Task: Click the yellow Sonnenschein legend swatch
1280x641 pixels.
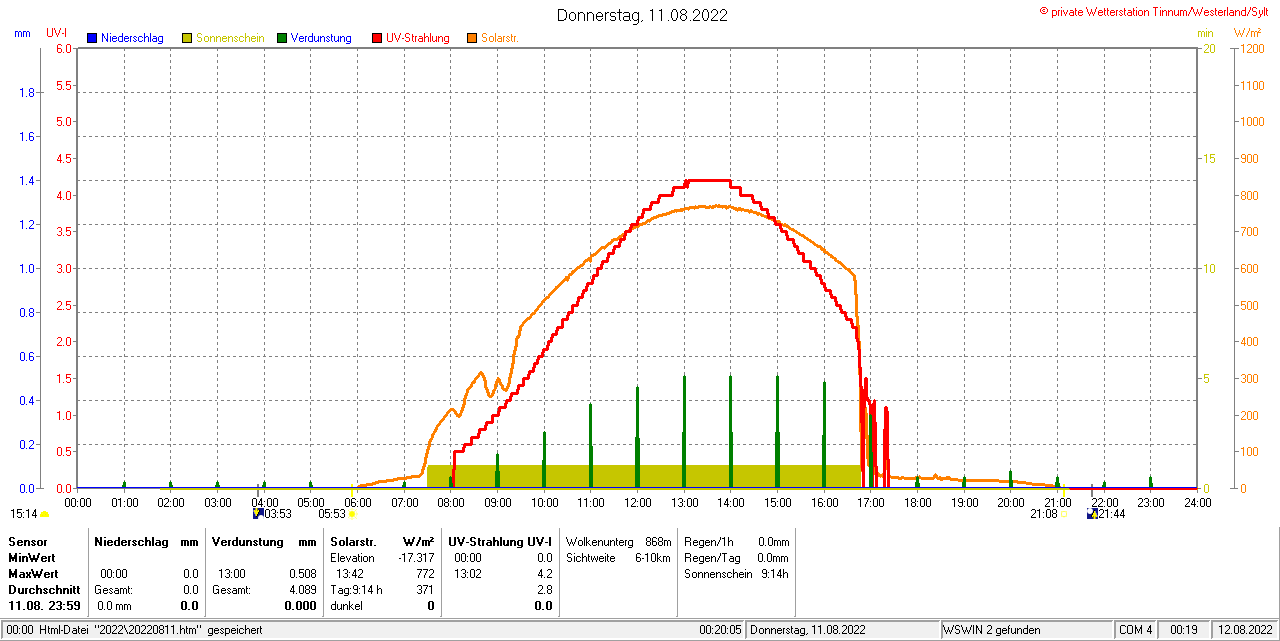Action: [x=187, y=38]
